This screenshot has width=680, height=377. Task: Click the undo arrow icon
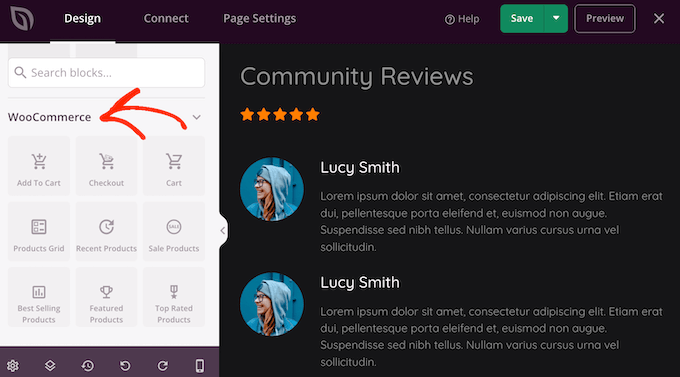pyautogui.click(x=125, y=366)
